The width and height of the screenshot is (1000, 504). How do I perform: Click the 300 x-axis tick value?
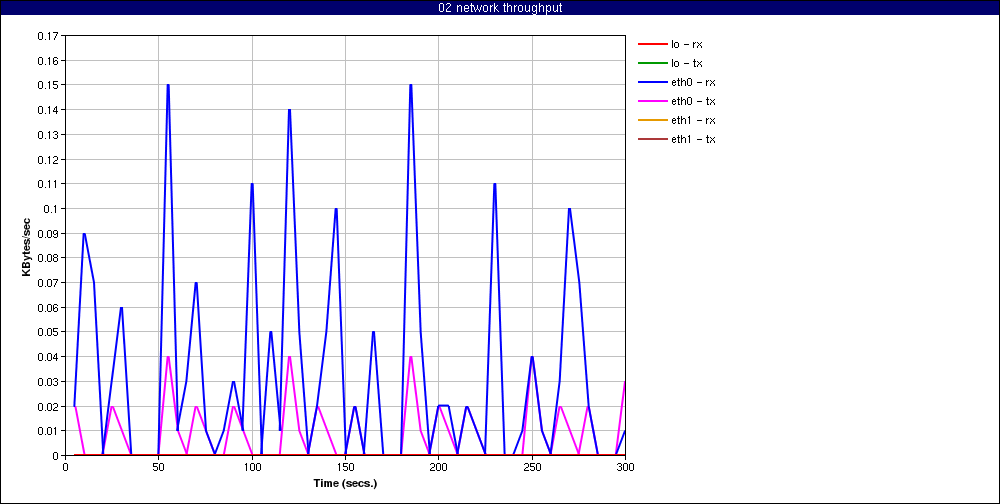(x=625, y=467)
